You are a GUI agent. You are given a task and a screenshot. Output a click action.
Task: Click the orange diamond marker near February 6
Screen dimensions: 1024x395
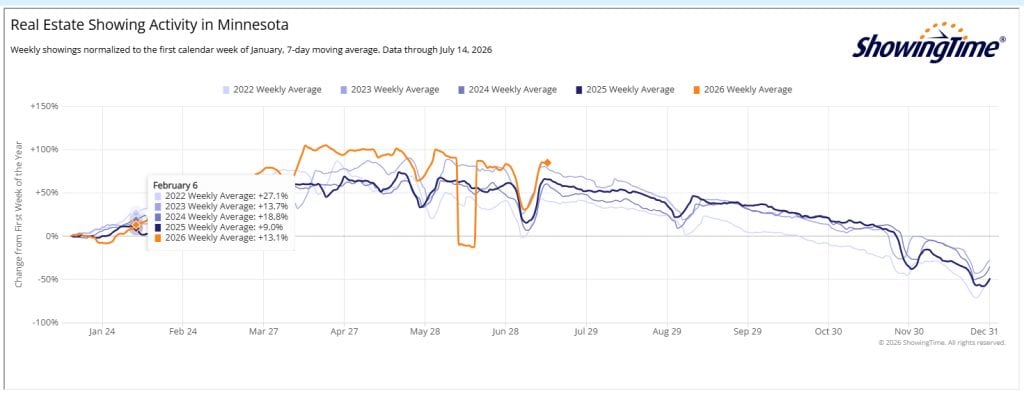[x=136, y=225]
